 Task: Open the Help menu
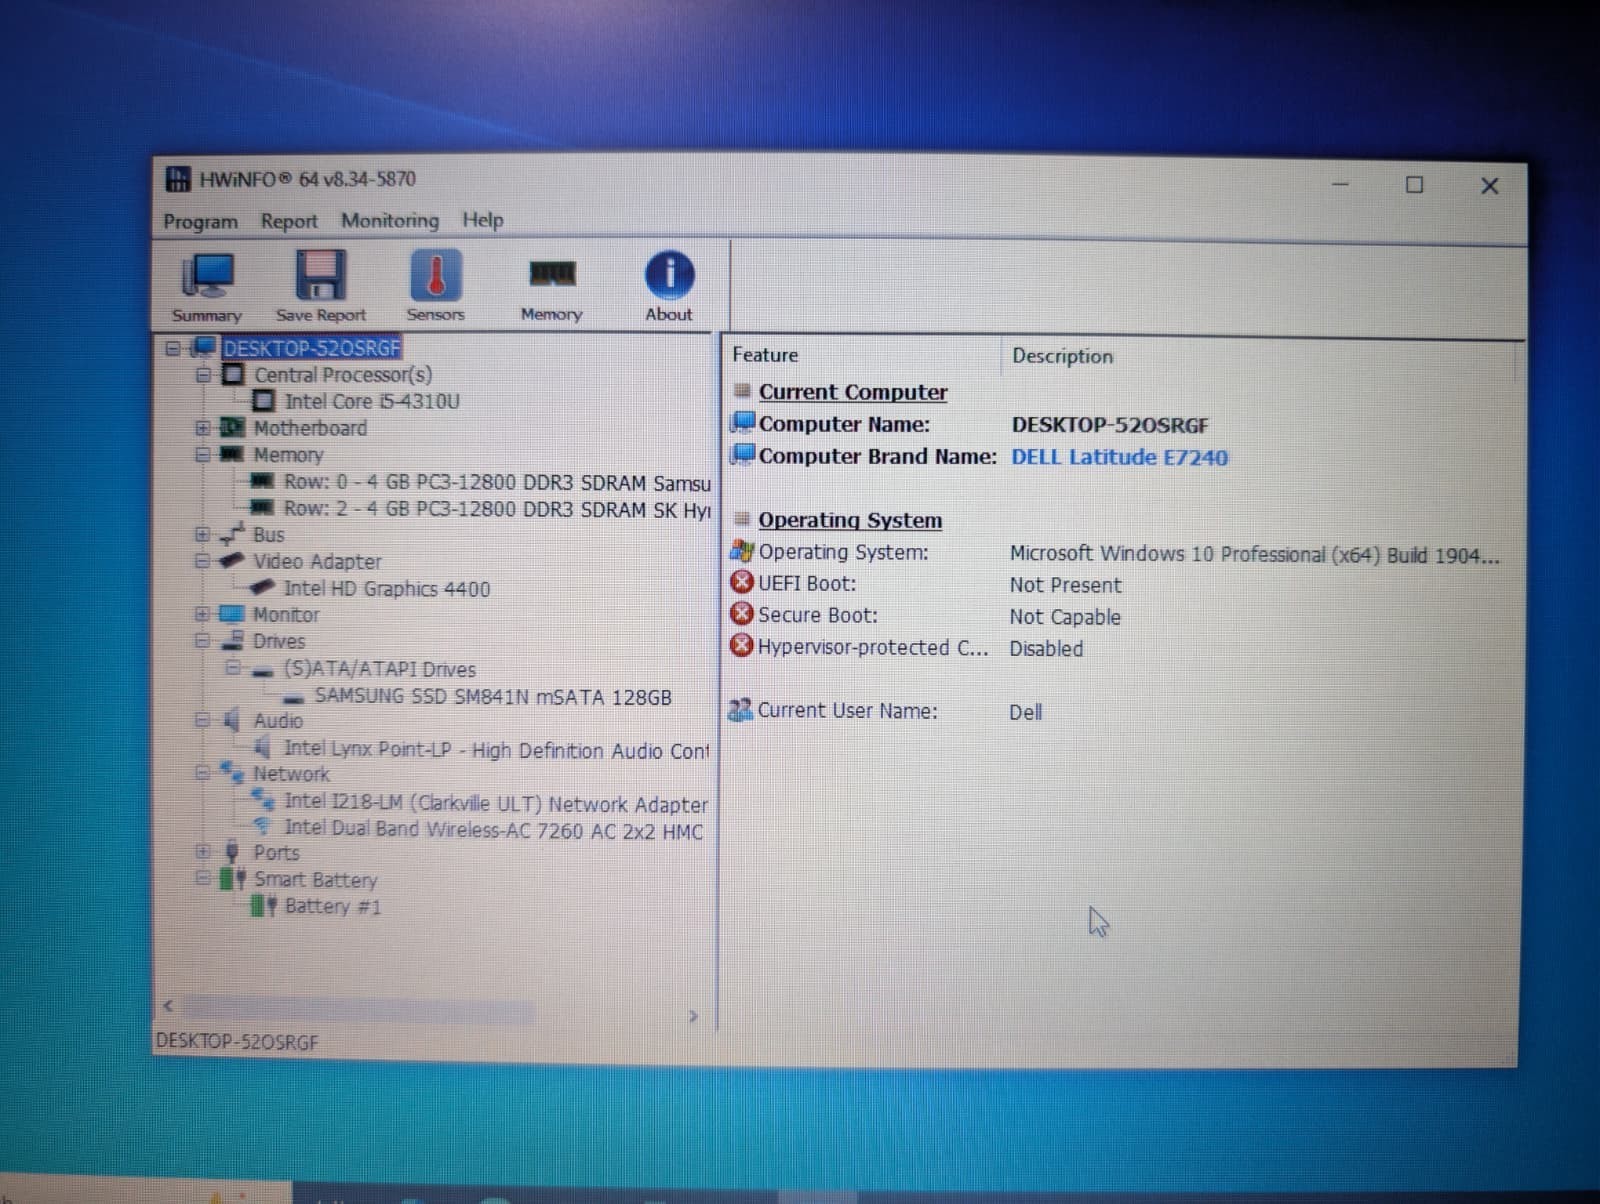(483, 220)
